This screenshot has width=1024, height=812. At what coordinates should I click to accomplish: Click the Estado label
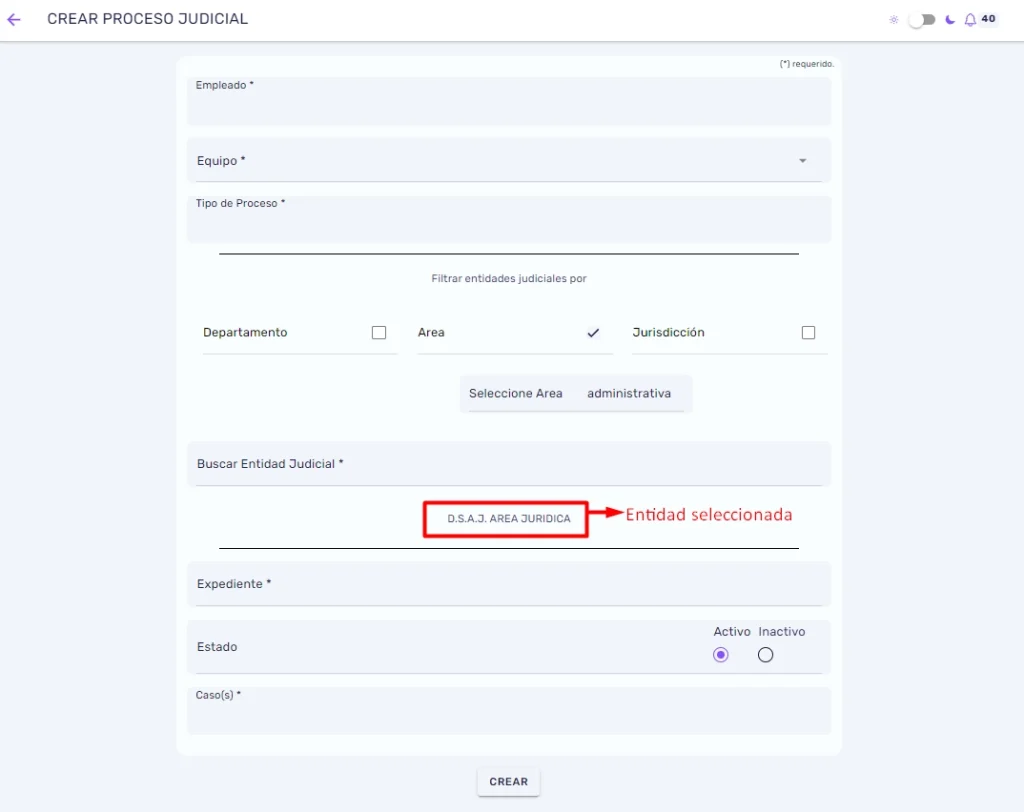point(217,647)
